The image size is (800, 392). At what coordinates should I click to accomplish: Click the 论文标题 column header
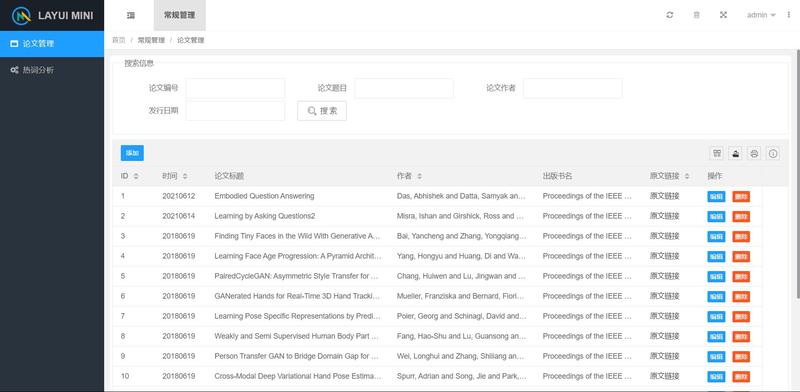[x=229, y=176]
